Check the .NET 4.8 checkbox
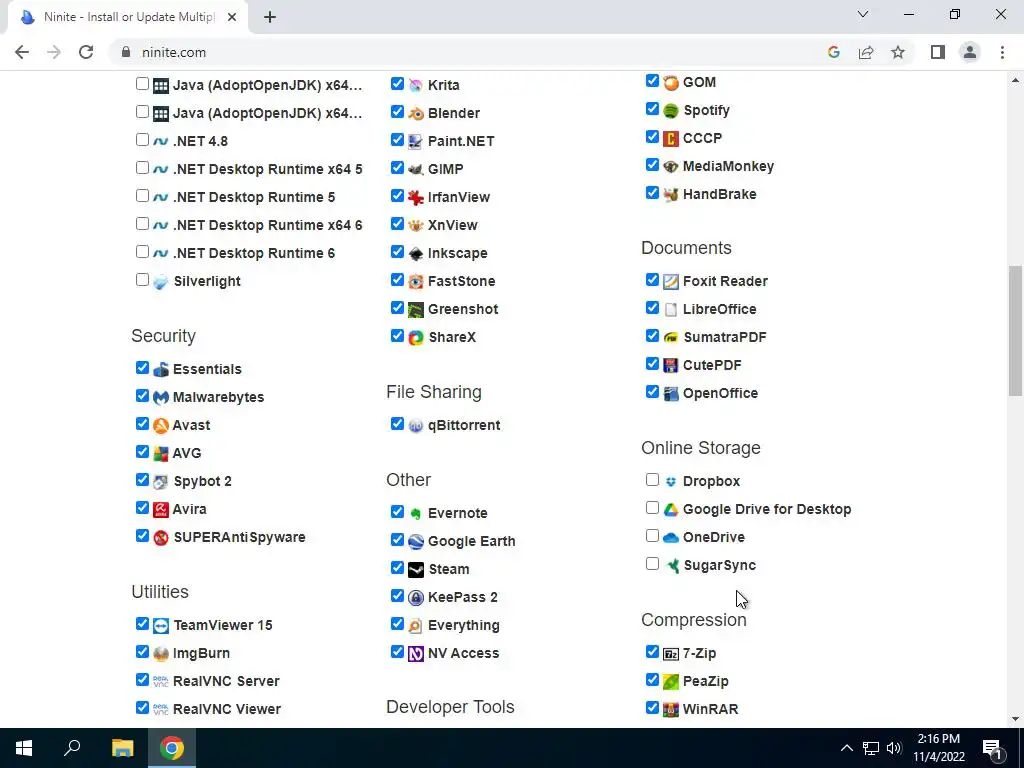Viewport: 1024px width, 768px height. point(142,140)
